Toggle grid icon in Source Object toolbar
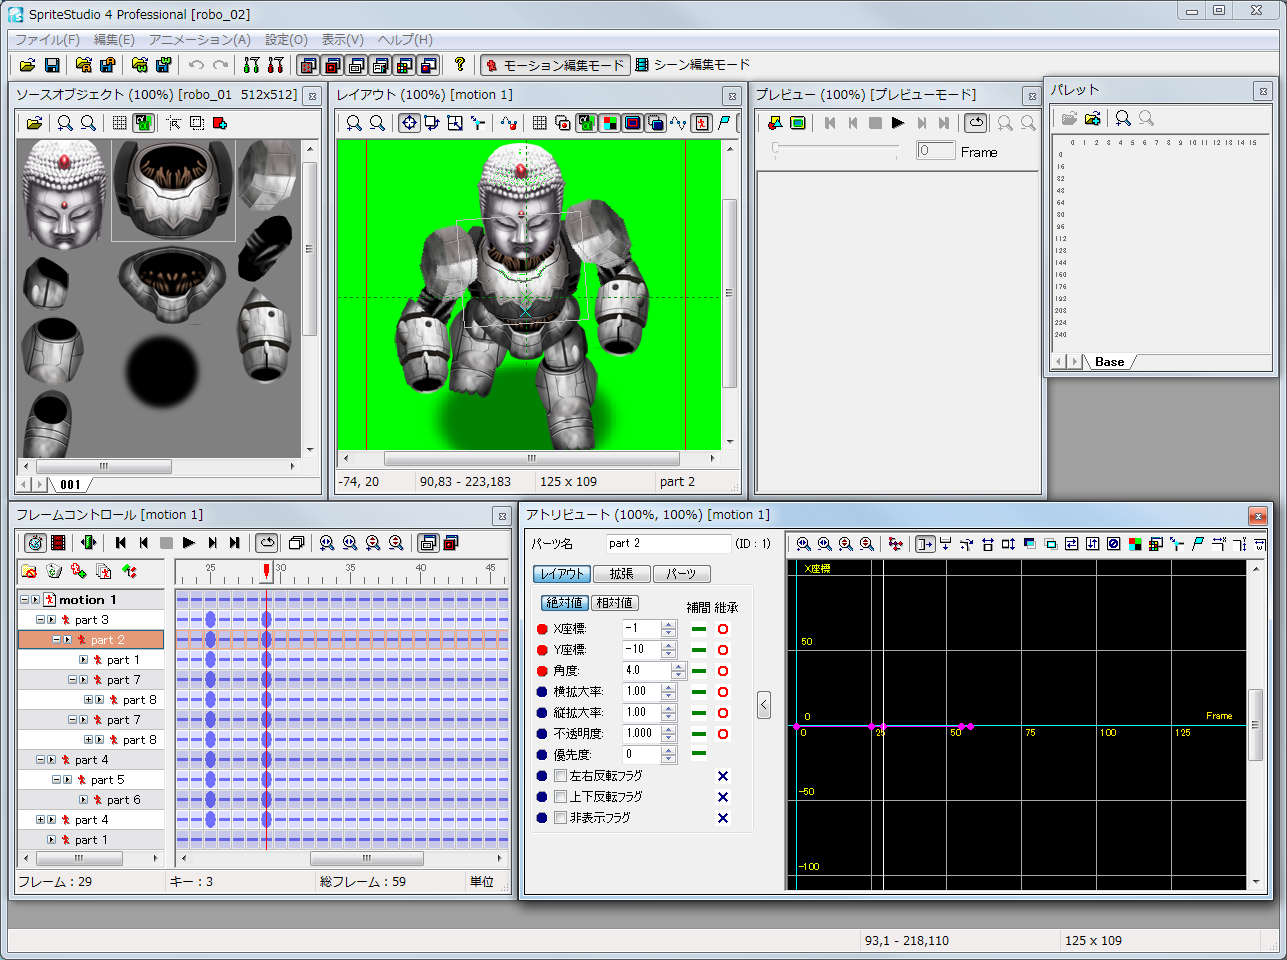Image resolution: width=1287 pixels, height=960 pixels. click(x=120, y=123)
